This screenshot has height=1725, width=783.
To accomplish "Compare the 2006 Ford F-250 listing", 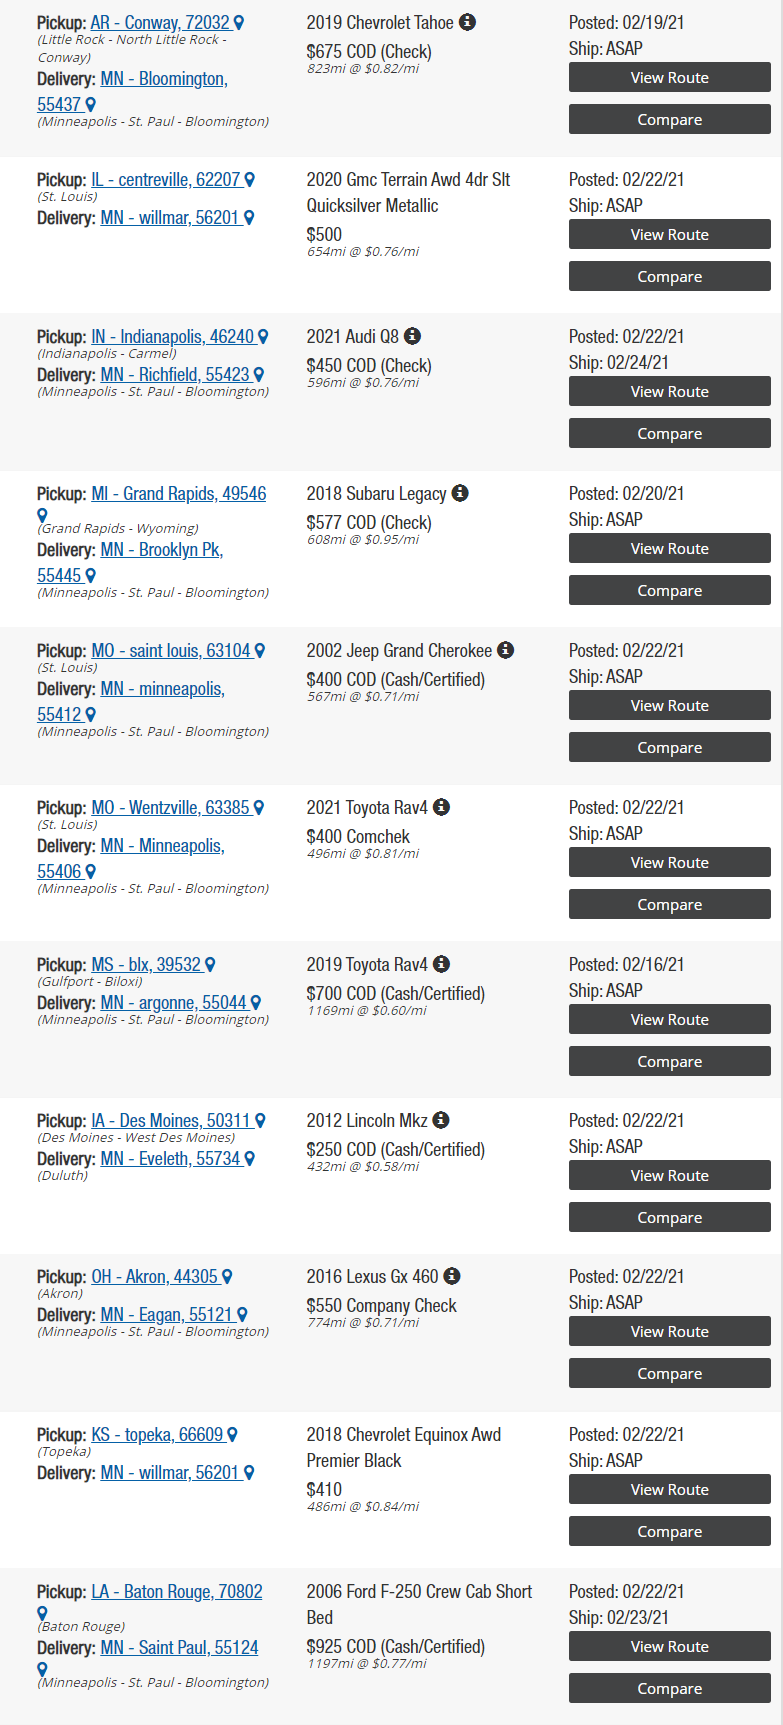I will [x=670, y=1689].
